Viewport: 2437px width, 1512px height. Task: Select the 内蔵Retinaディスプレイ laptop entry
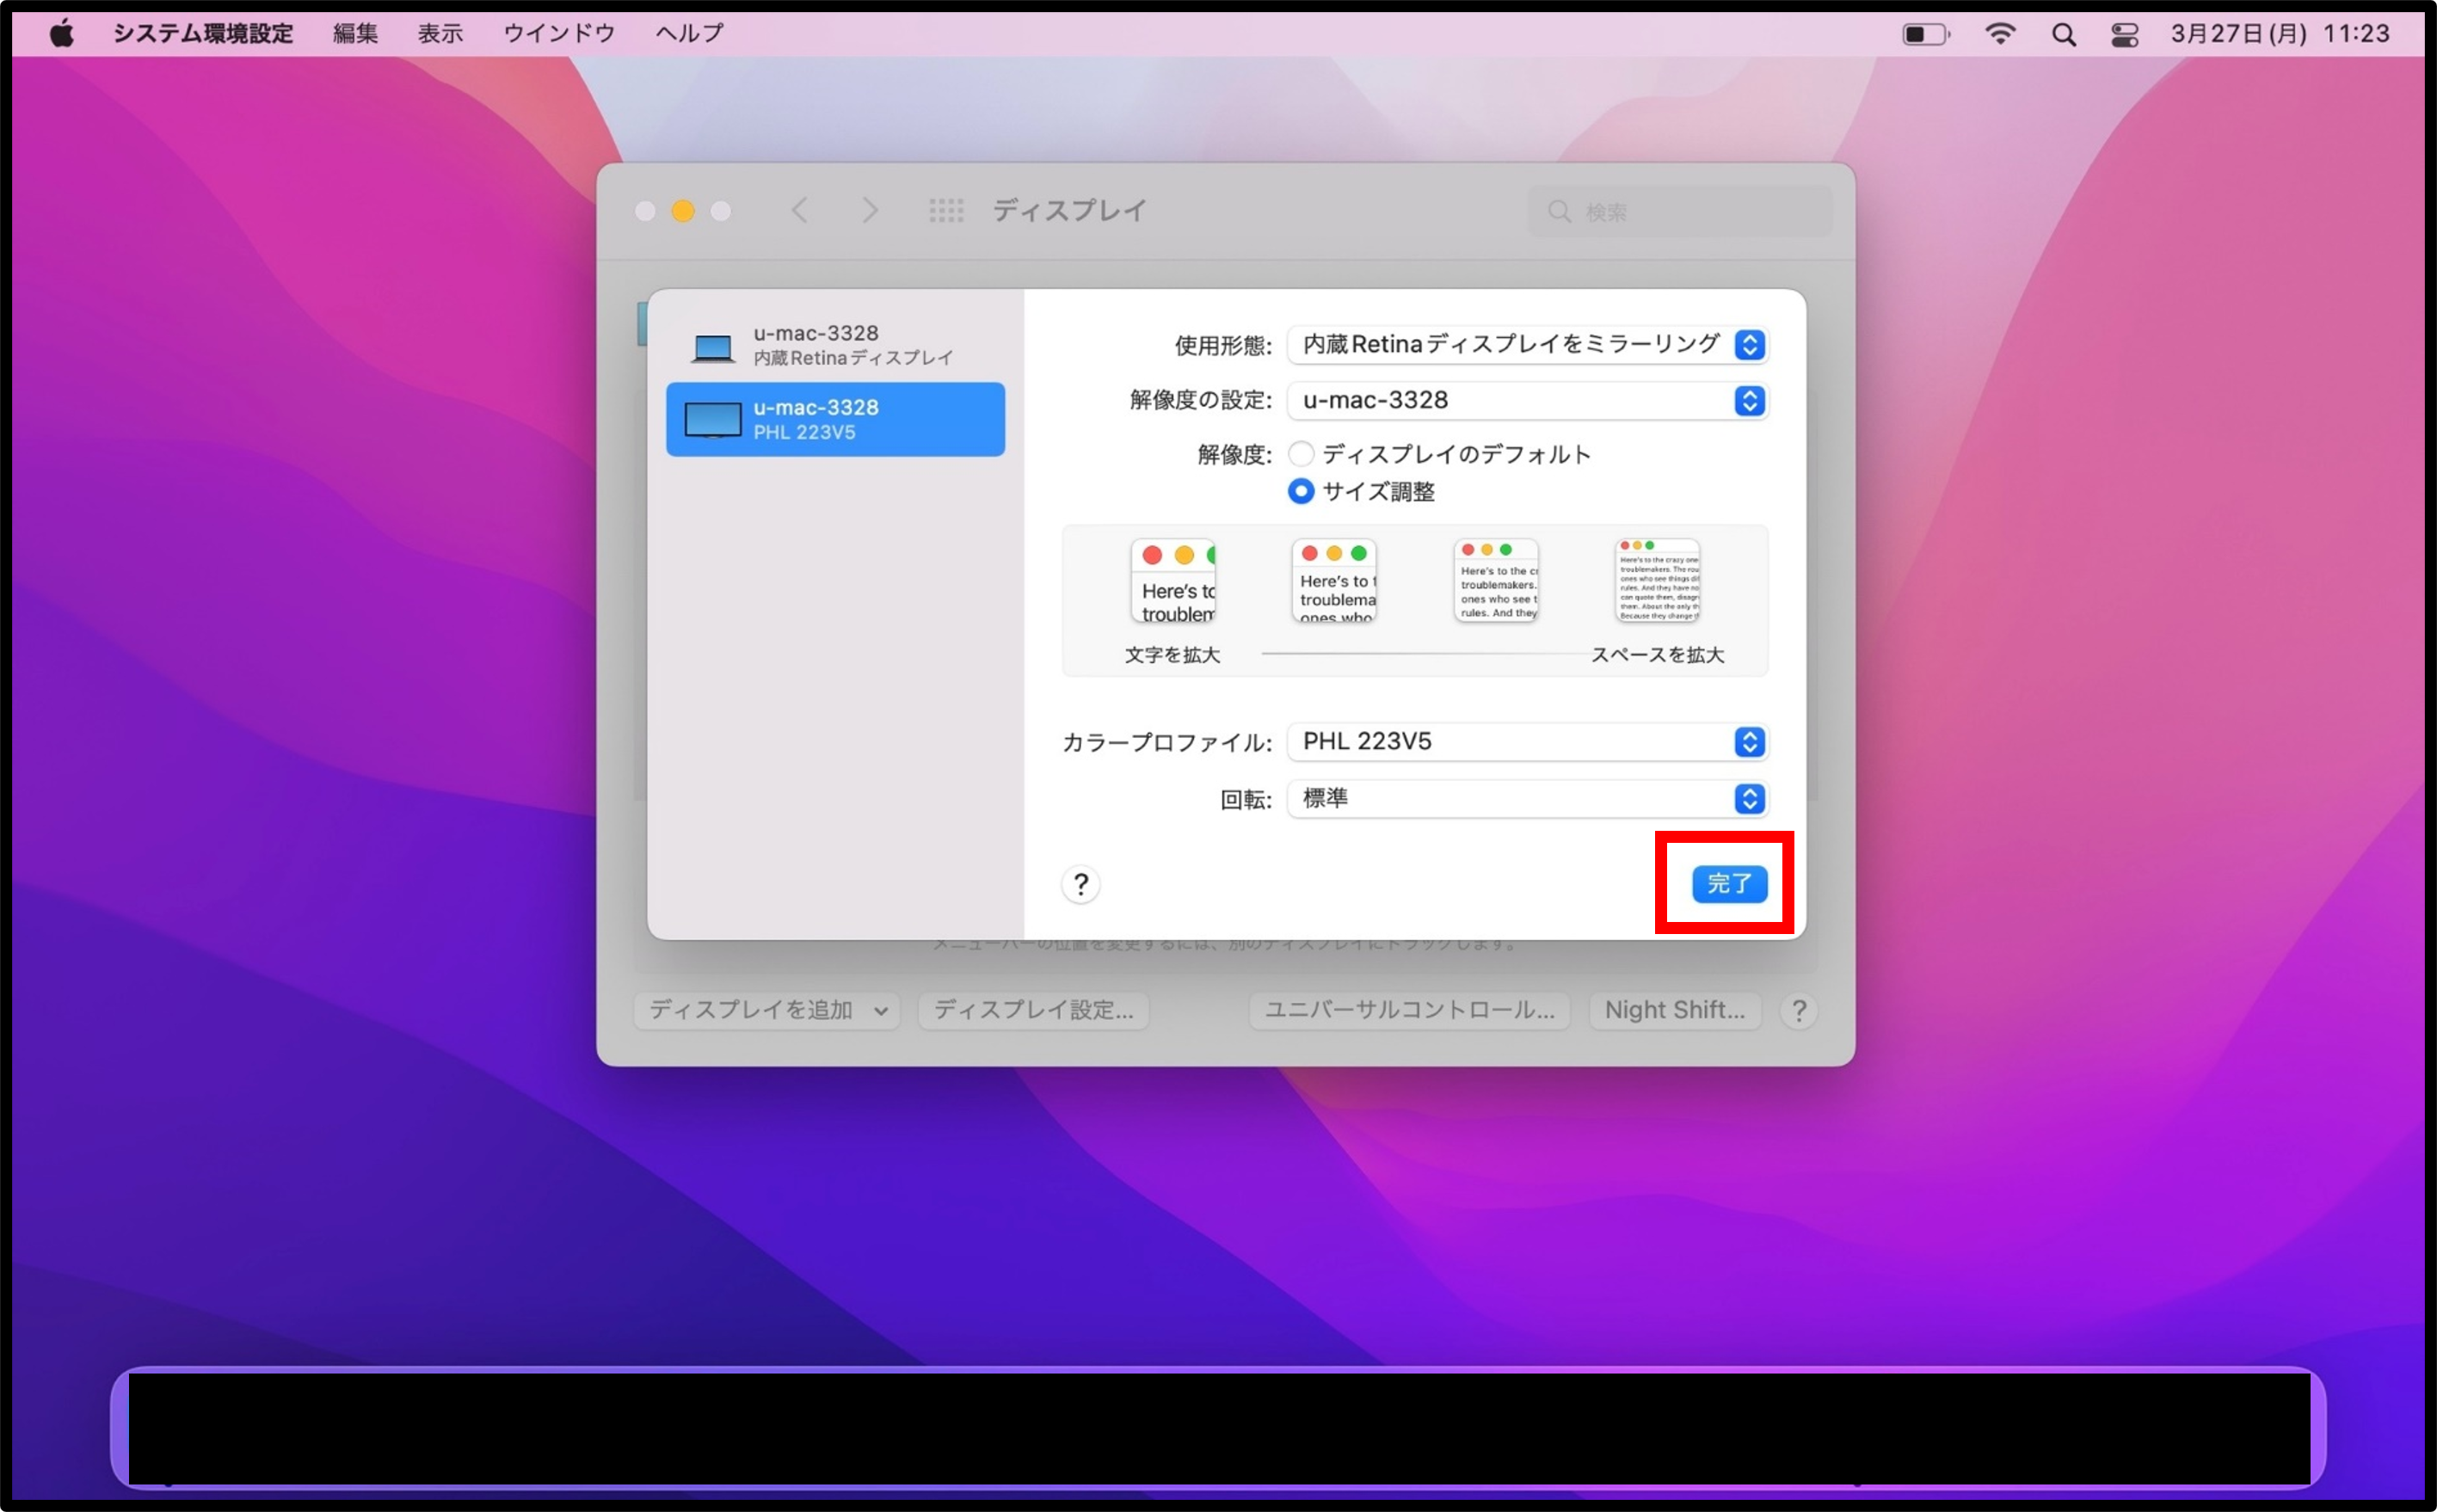click(835, 345)
